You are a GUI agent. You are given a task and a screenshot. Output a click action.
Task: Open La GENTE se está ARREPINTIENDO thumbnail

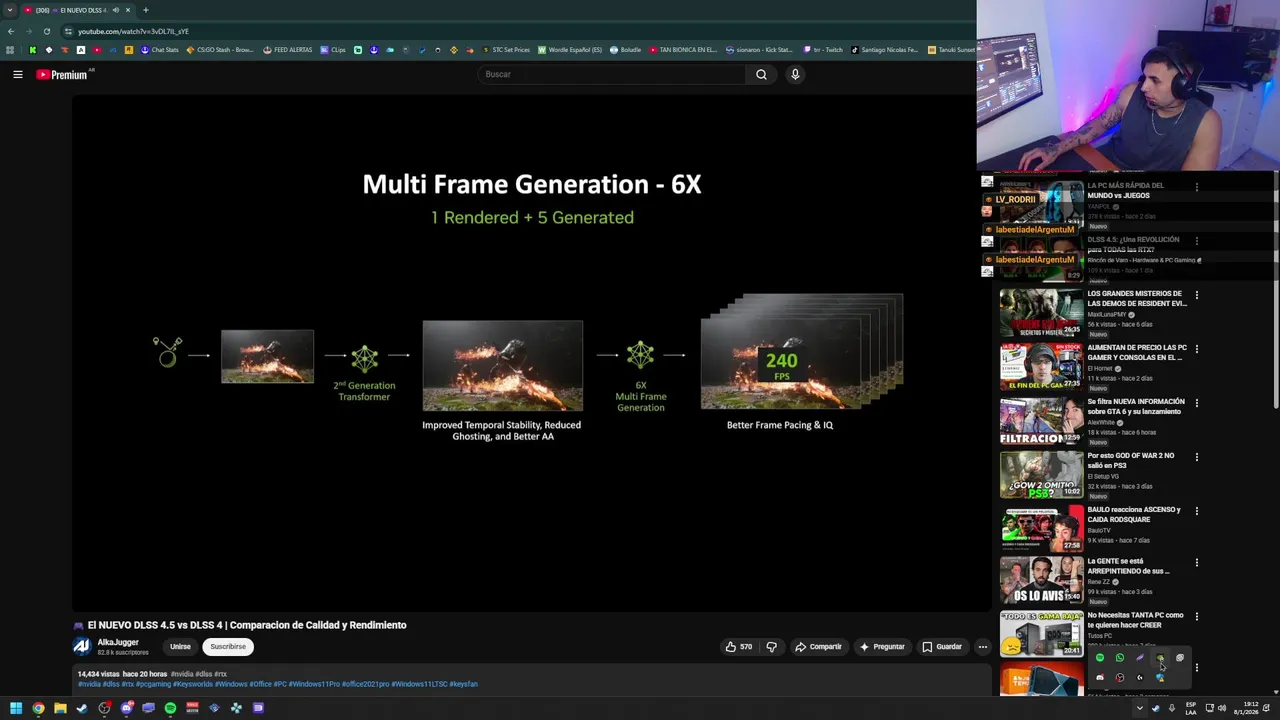(1041, 581)
